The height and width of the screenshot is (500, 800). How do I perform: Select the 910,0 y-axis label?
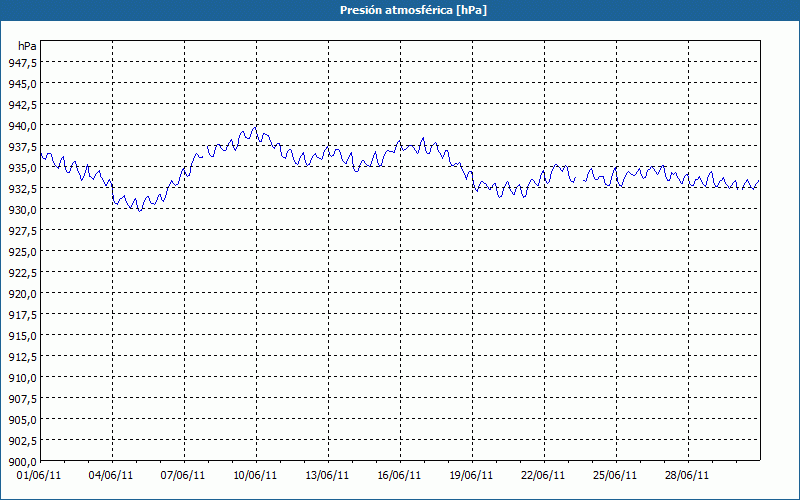pyautogui.click(x=22, y=378)
